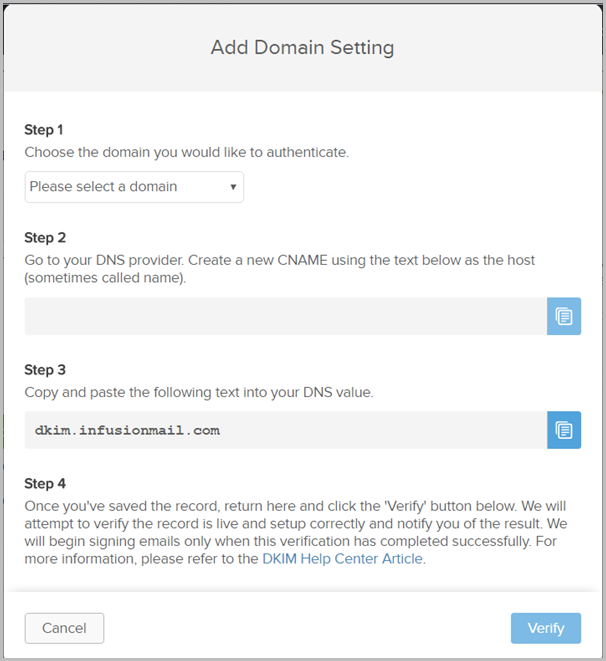Click the Step 1 heading
This screenshot has height=661, width=606.
point(44,129)
